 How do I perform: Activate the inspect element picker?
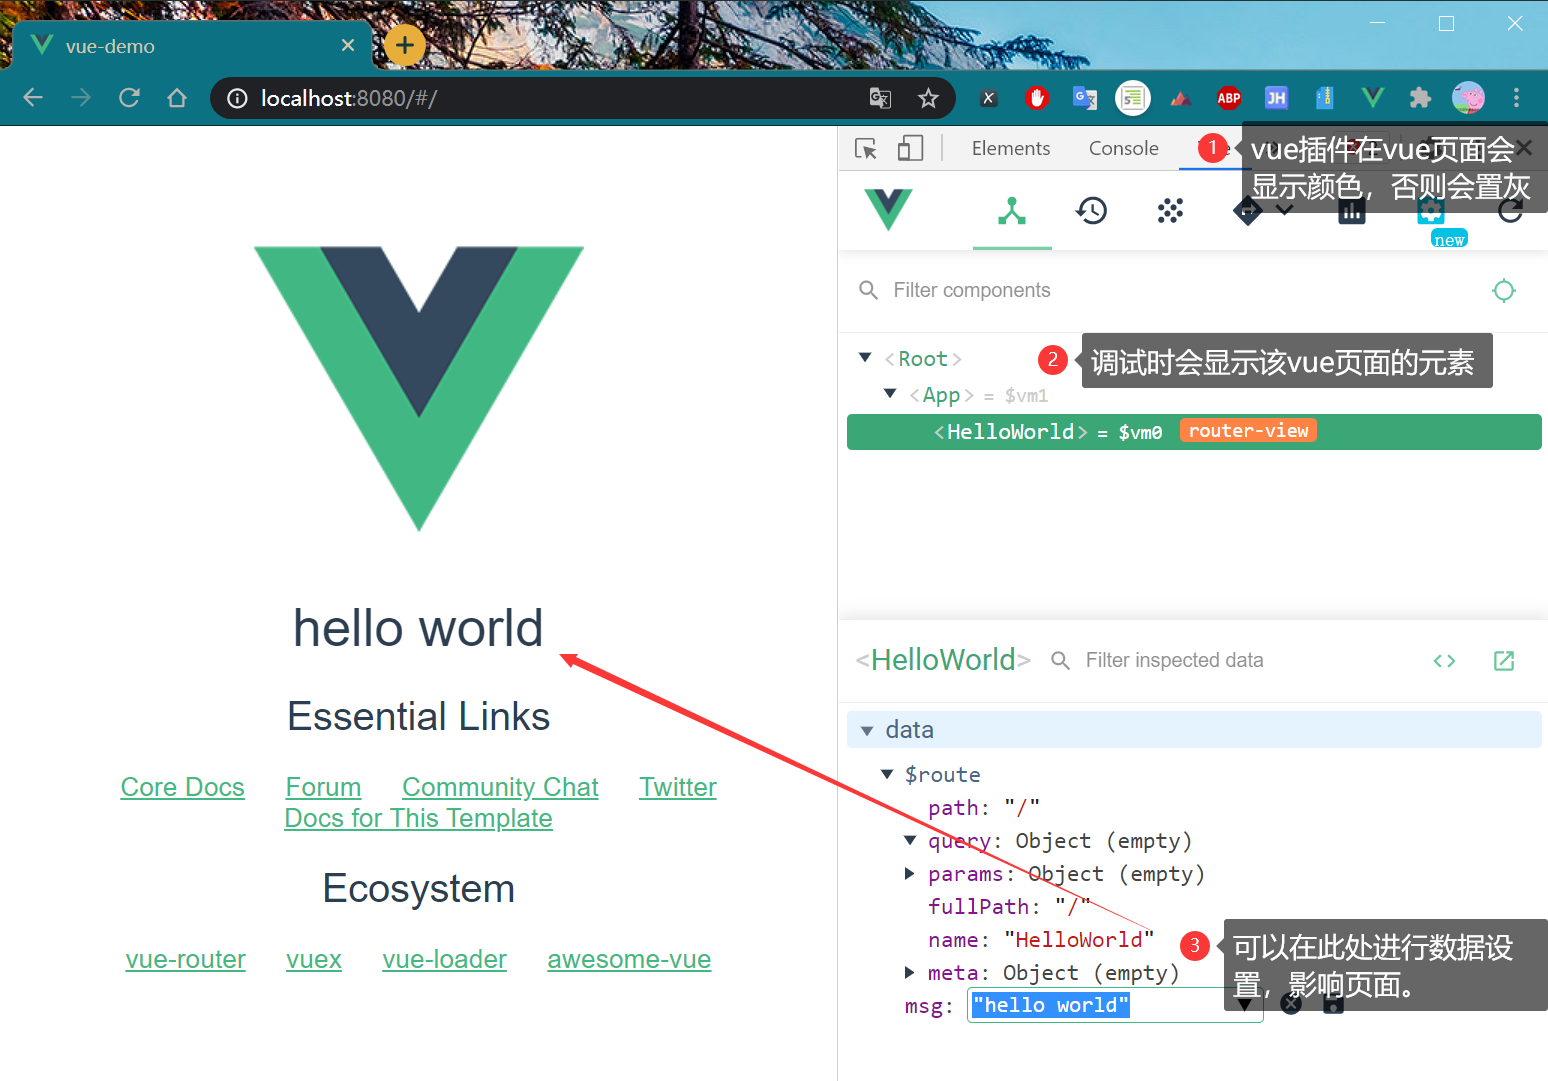pyautogui.click(x=866, y=148)
